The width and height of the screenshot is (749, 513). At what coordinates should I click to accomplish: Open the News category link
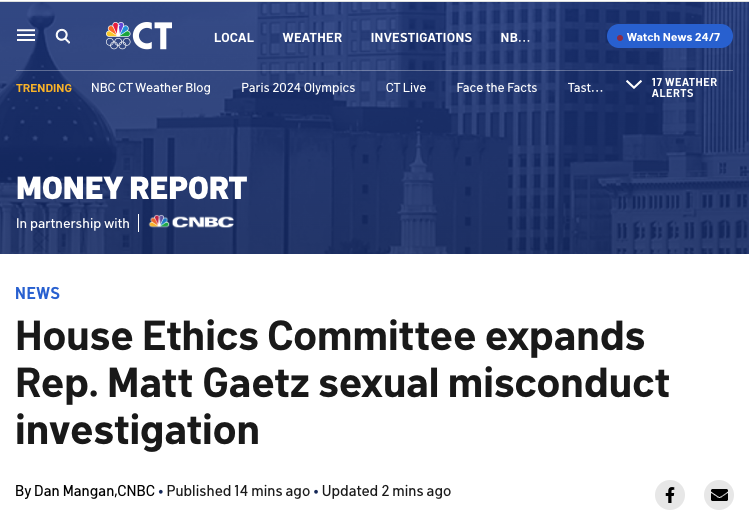pos(38,293)
